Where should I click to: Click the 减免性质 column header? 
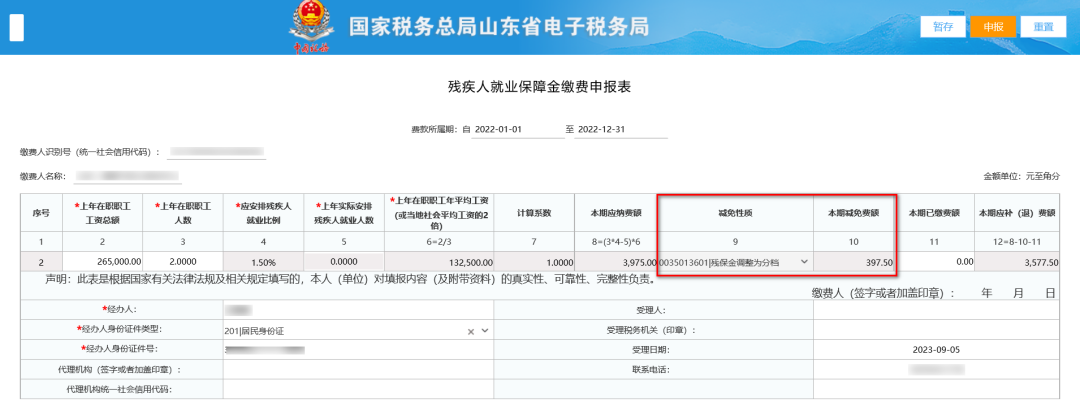pyautogui.click(x=735, y=213)
